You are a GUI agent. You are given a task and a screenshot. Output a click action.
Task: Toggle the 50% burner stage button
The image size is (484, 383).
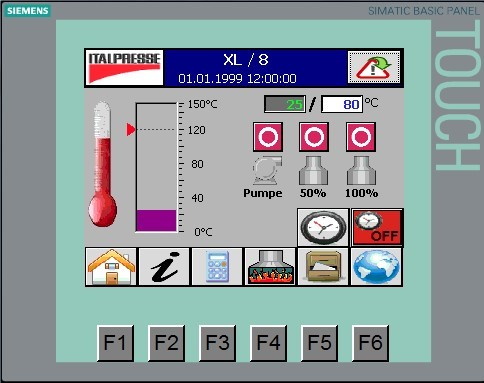click(314, 137)
